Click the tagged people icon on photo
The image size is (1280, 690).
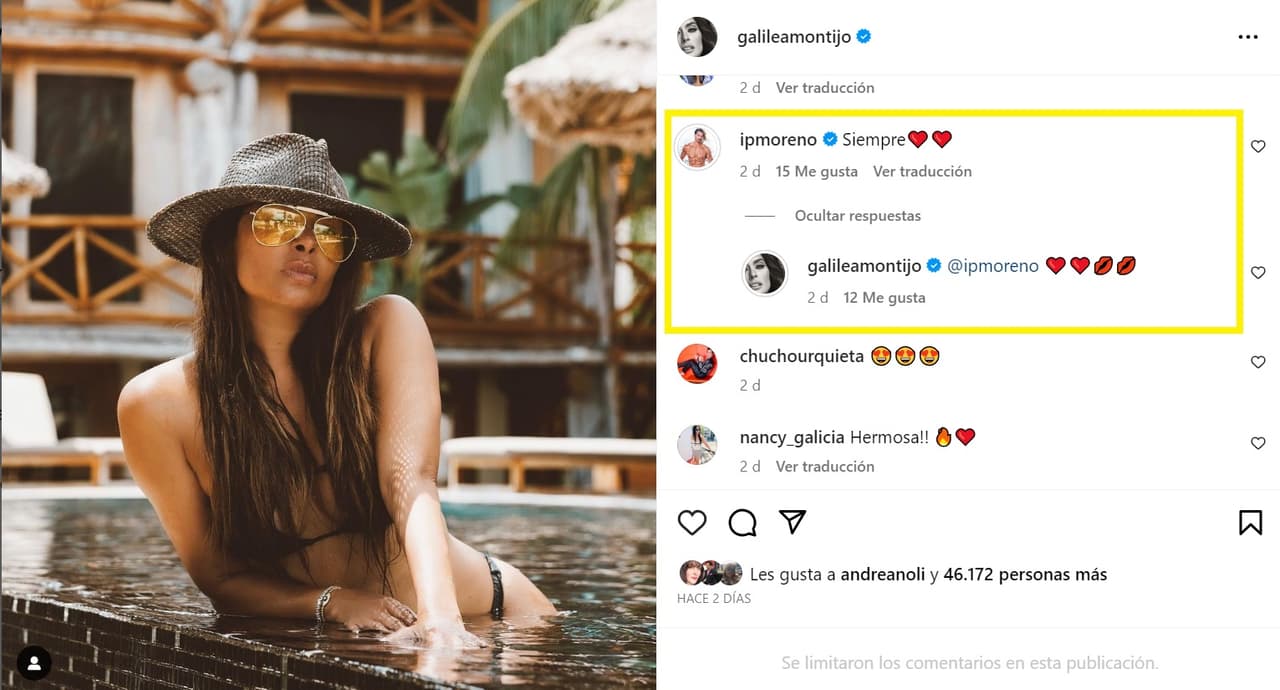(34, 662)
